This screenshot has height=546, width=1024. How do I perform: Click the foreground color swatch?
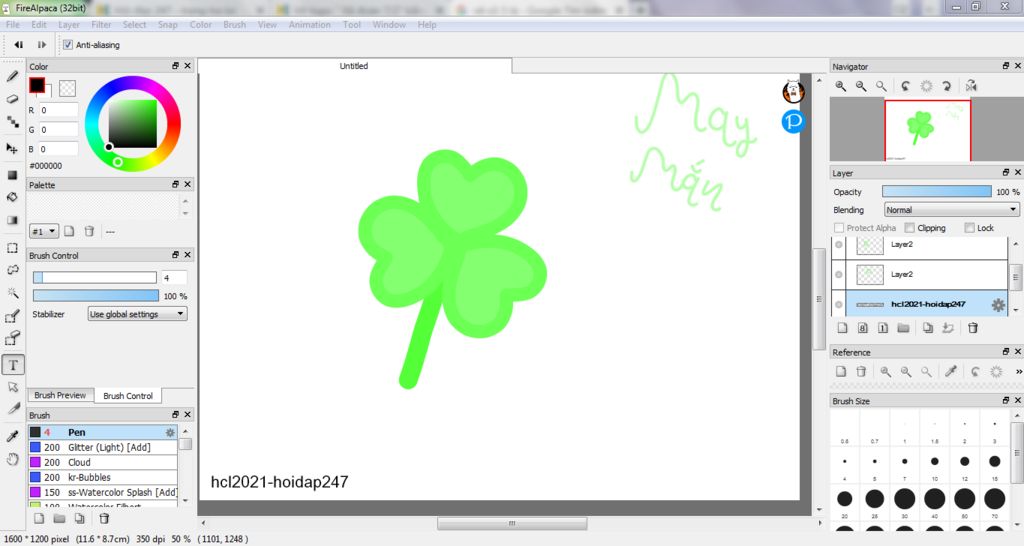(x=37, y=85)
